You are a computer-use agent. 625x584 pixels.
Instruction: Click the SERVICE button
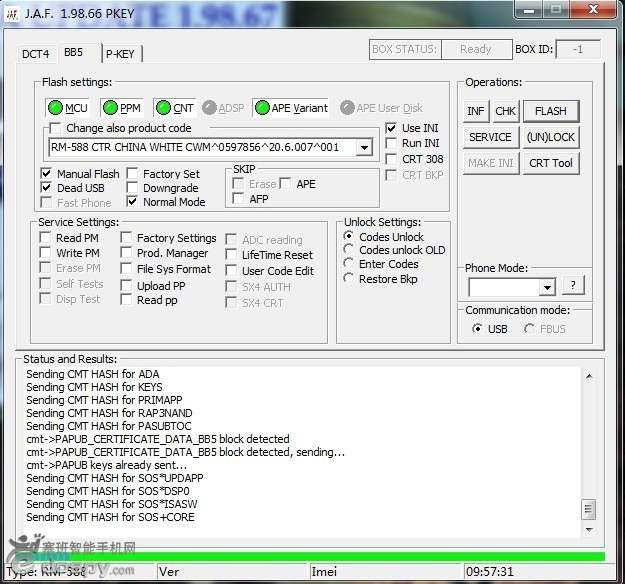(491, 137)
